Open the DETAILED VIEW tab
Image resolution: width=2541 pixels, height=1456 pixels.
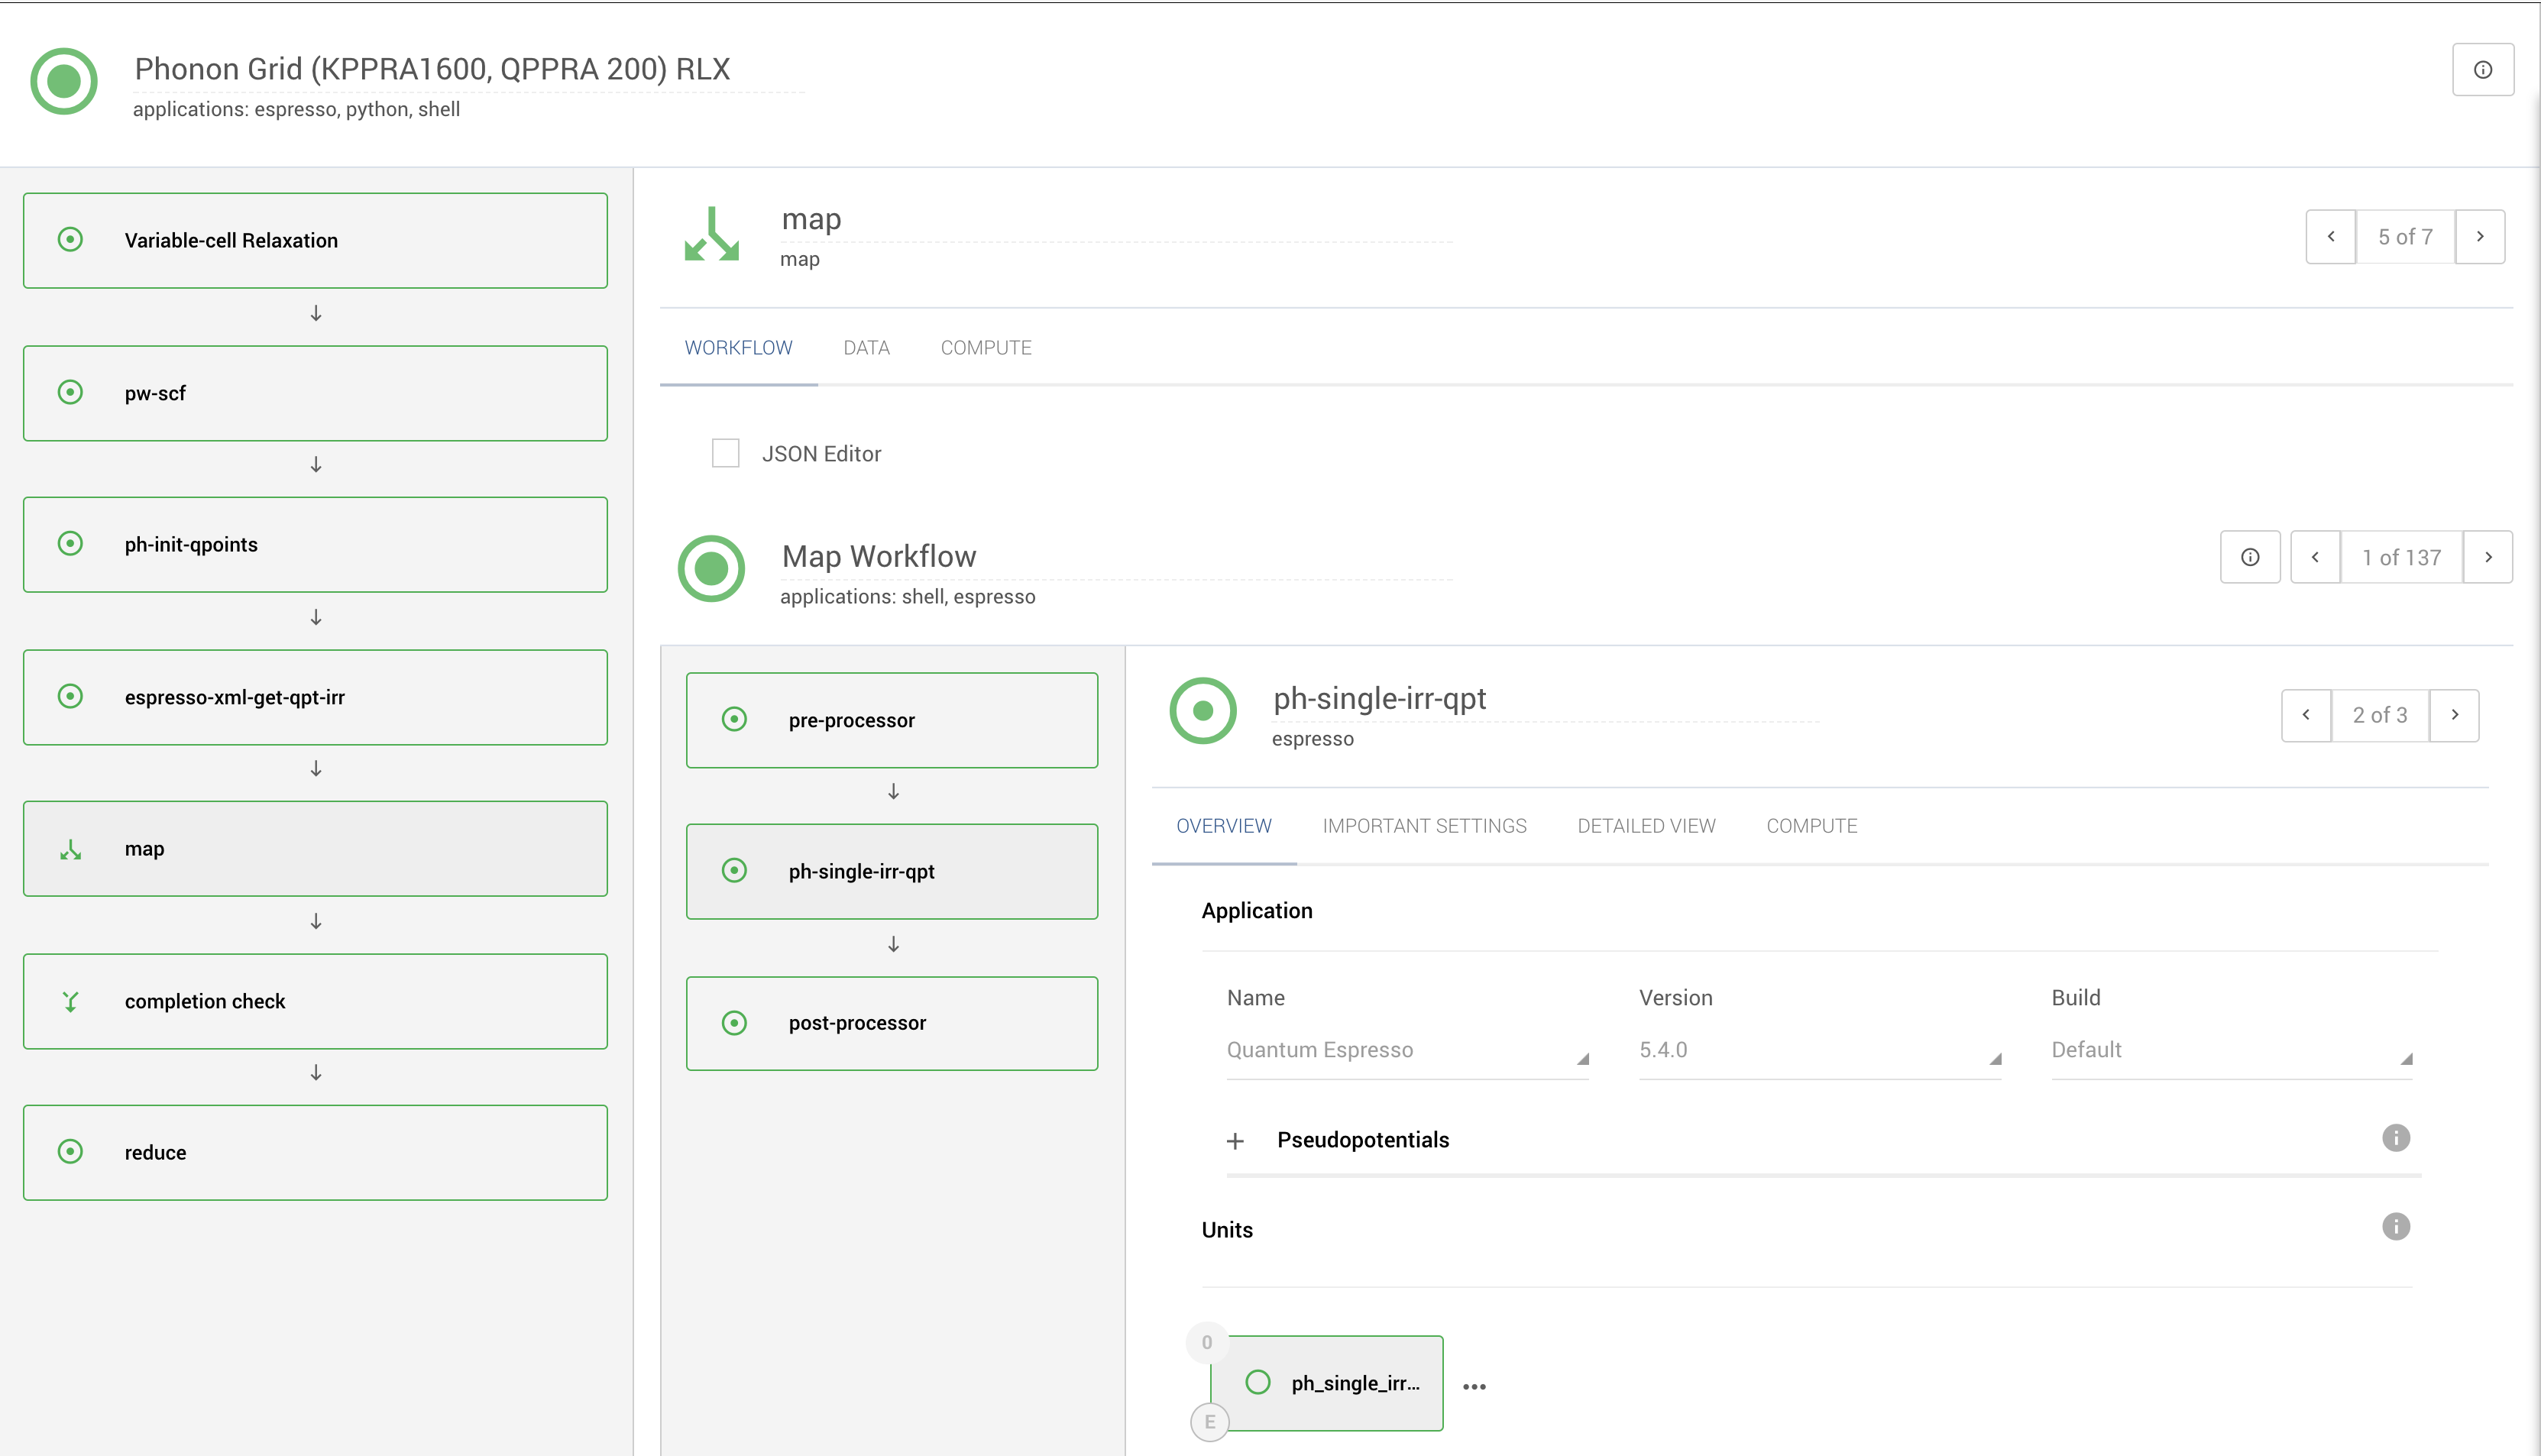(x=1646, y=826)
